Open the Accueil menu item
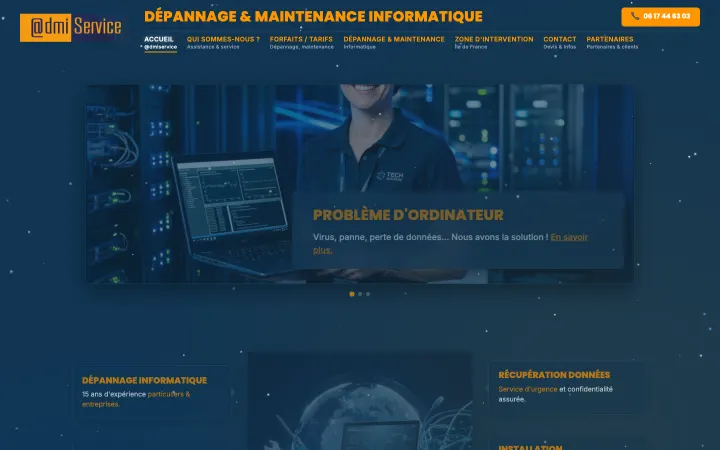This screenshot has height=450, width=720. [x=160, y=43]
